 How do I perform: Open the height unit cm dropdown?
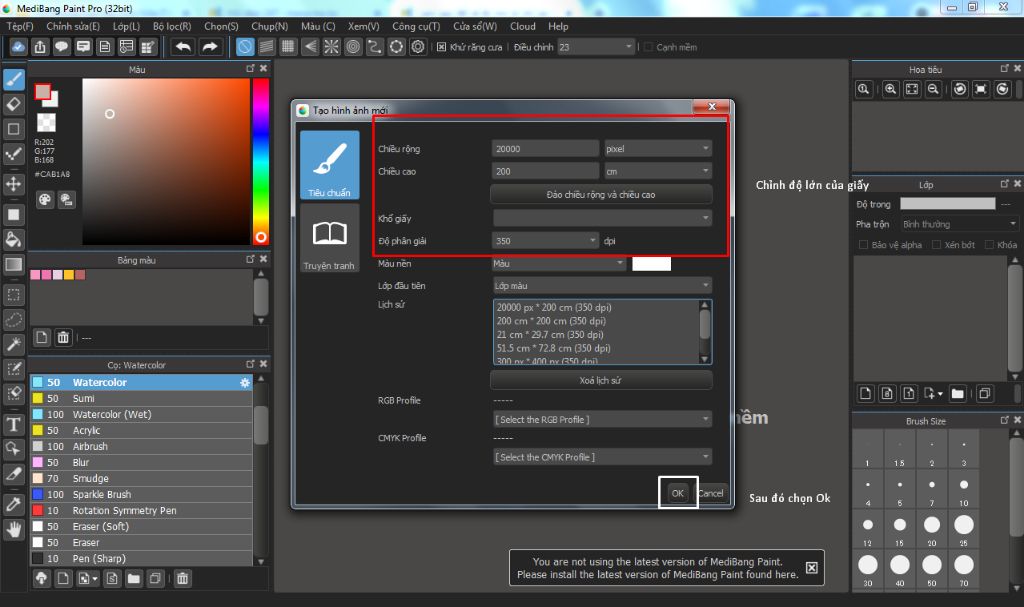click(x=658, y=171)
